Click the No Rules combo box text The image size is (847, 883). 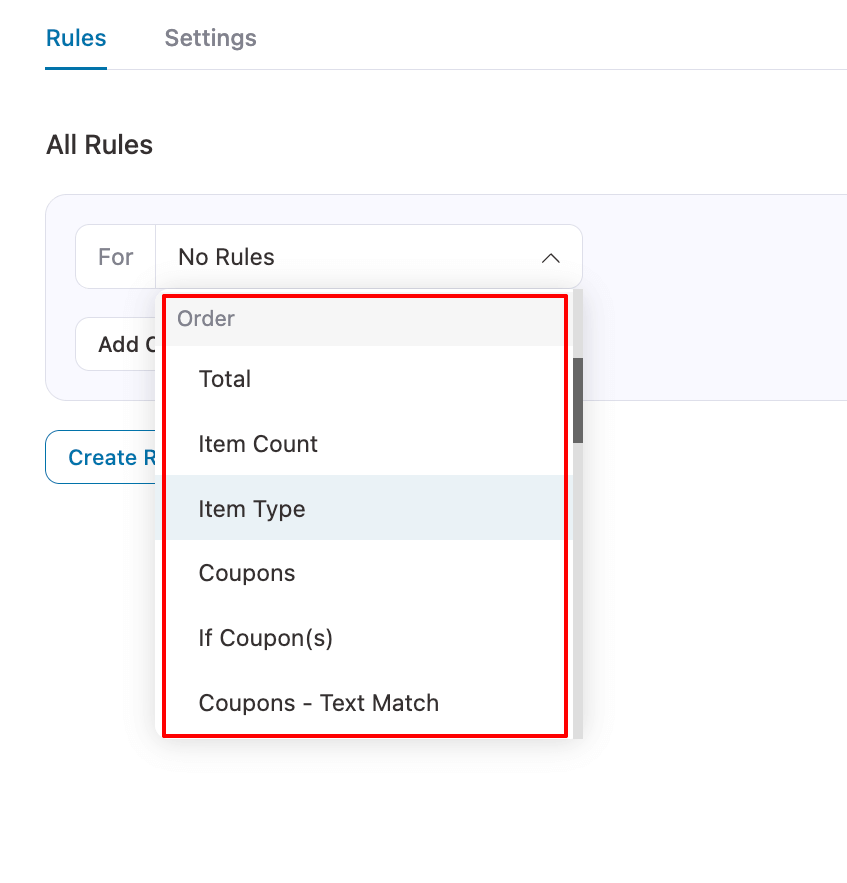(226, 257)
